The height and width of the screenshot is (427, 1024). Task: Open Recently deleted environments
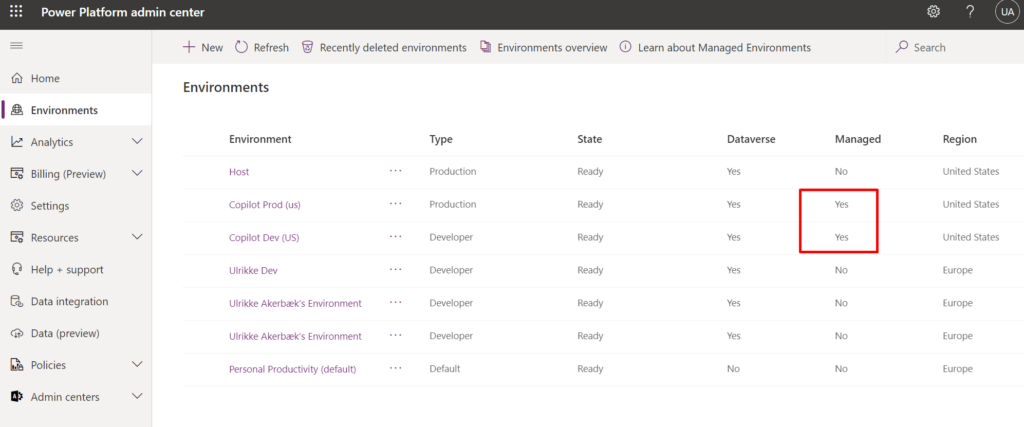pos(384,48)
